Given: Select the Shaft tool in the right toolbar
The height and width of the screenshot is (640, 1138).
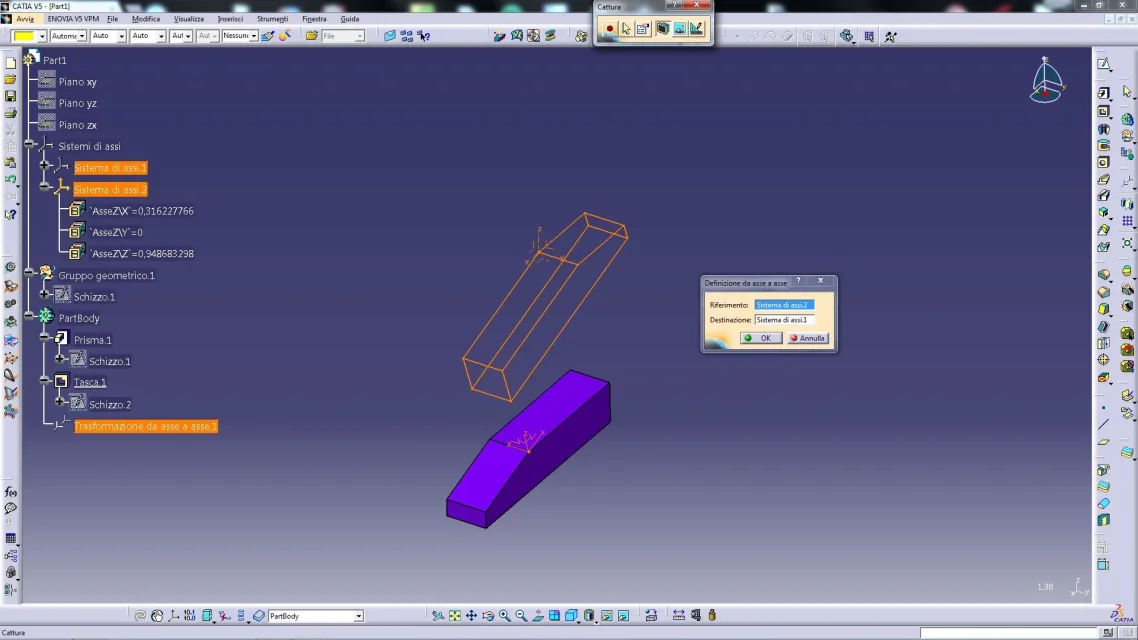Looking at the screenshot, I should click(1104, 129).
